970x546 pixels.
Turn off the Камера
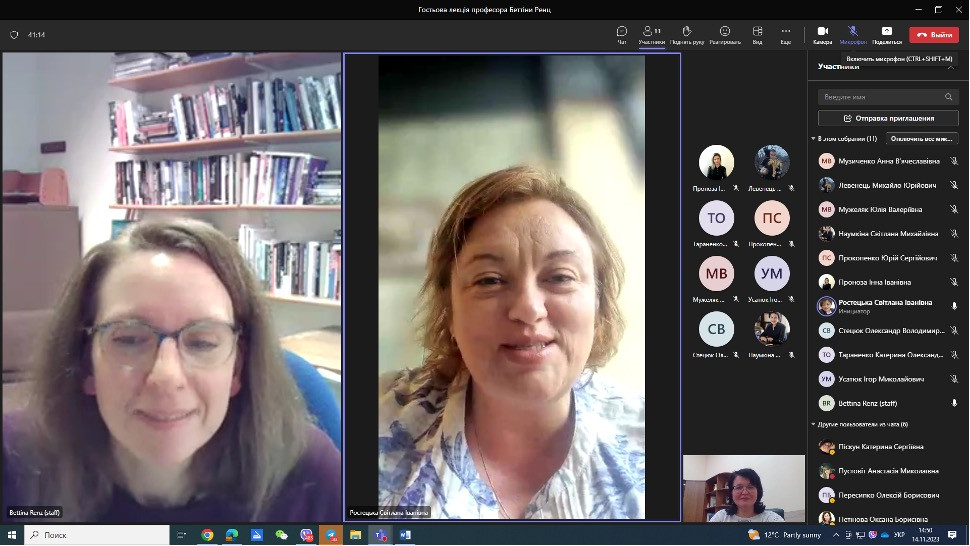point(822,35)
